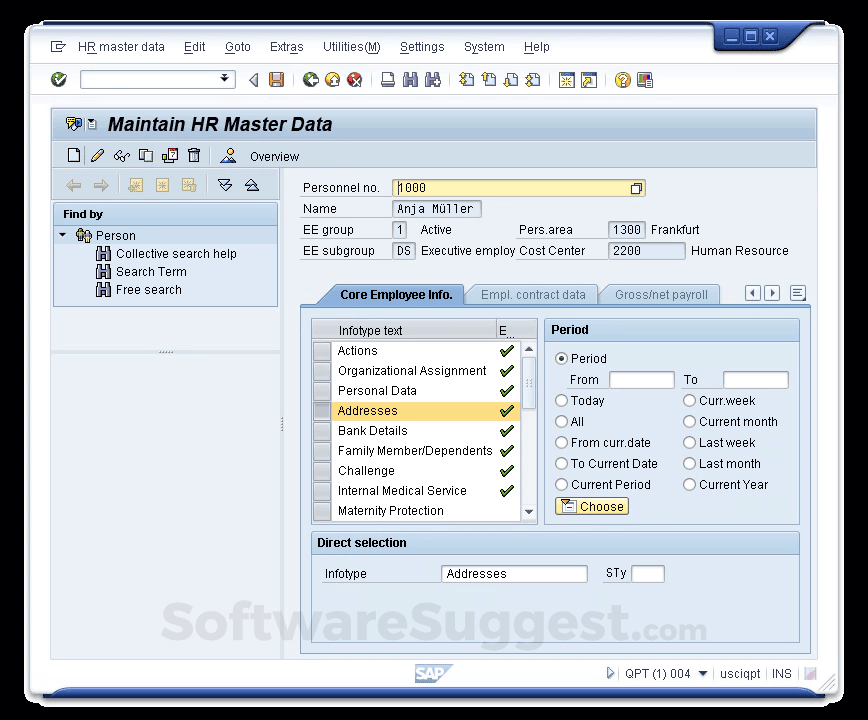Image resolution: width=868 pixels, height=720 pixels.
Task: Click the Print icon in the standard toolbar
Action: (387, 80)
